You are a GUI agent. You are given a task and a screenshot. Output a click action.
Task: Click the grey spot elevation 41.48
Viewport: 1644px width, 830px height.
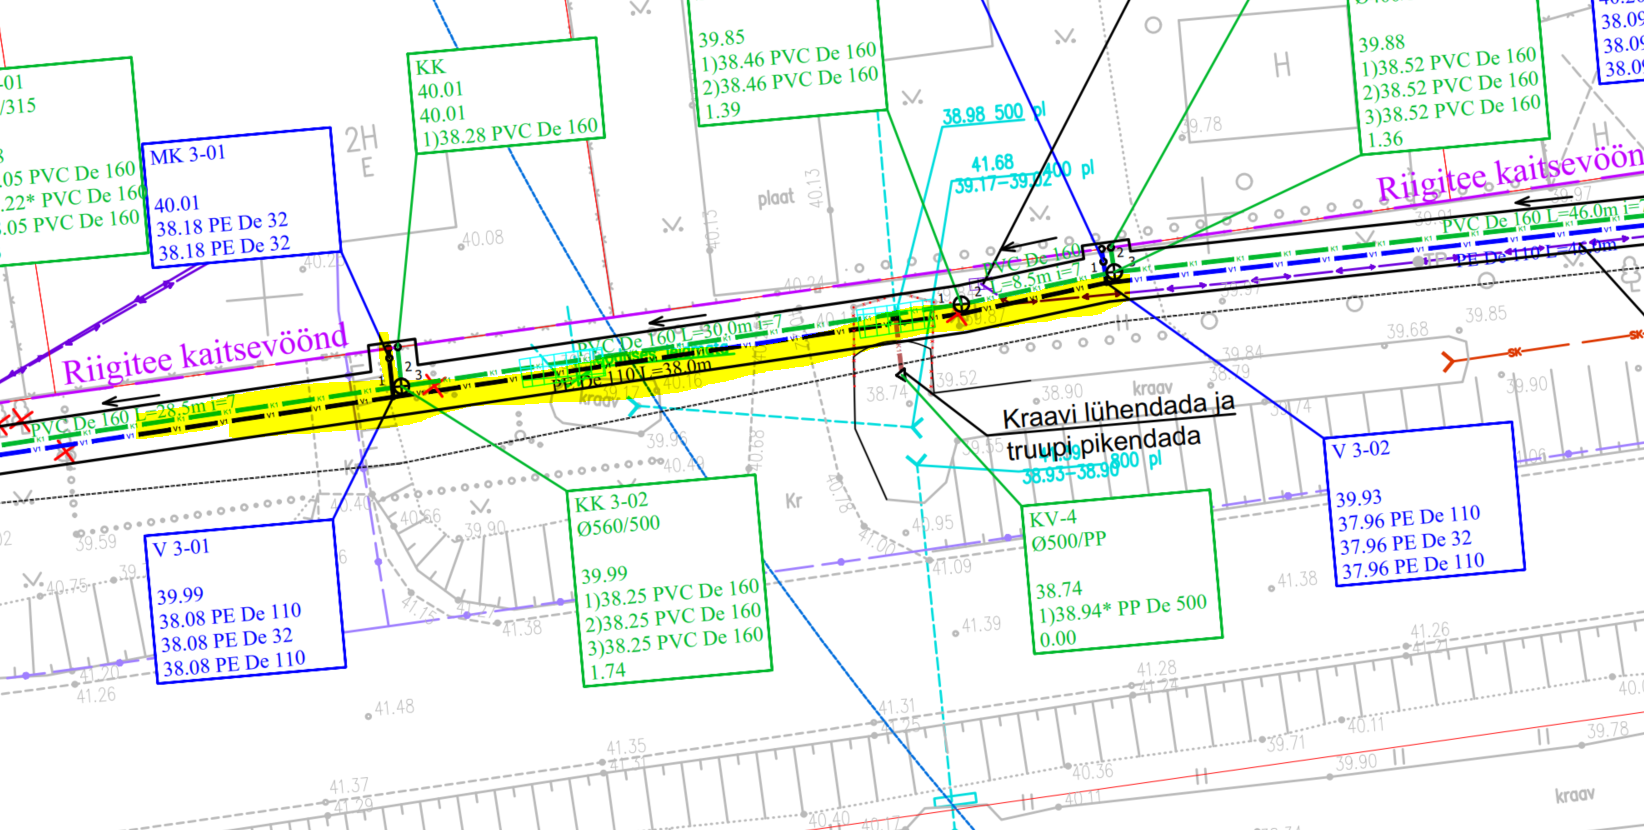coord(393,707)
